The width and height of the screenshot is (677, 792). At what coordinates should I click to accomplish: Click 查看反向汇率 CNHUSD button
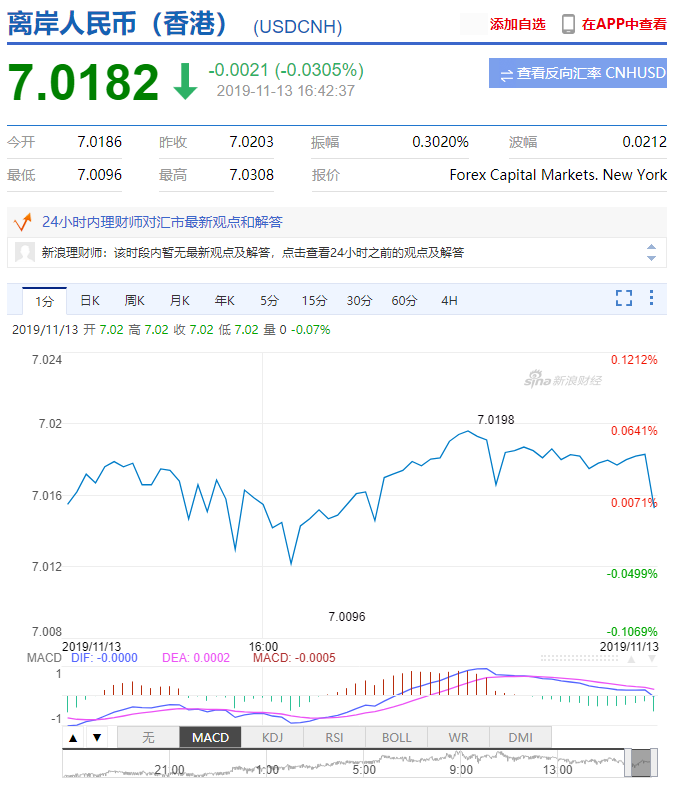578,73
